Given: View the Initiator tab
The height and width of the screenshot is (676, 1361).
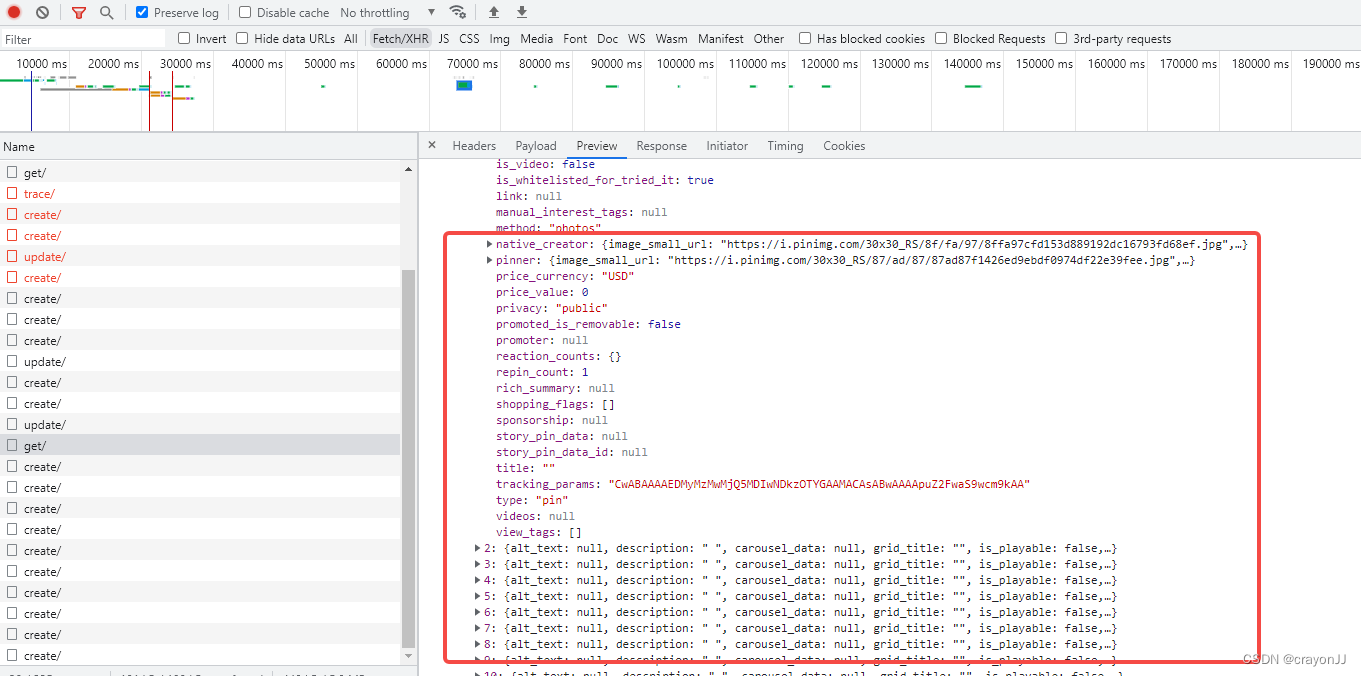Looking at the screenshot, I should tap(727, 146).
